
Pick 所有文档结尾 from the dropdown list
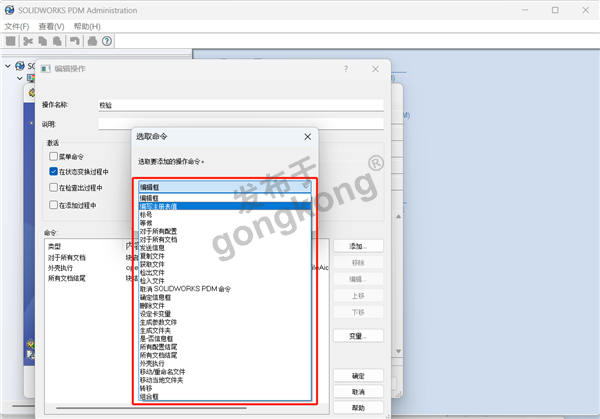click(225, 355)
